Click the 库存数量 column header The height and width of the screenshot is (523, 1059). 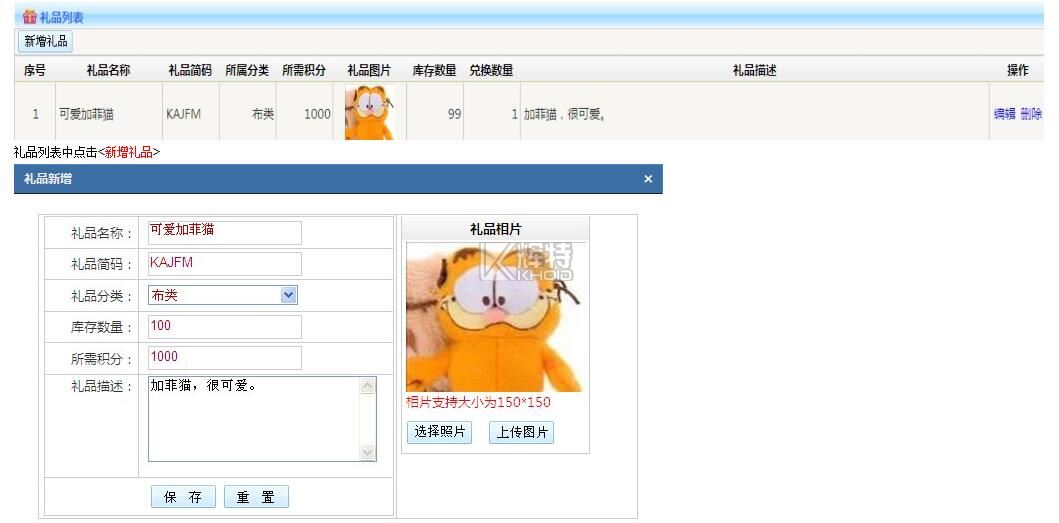[x=434, y=70]
